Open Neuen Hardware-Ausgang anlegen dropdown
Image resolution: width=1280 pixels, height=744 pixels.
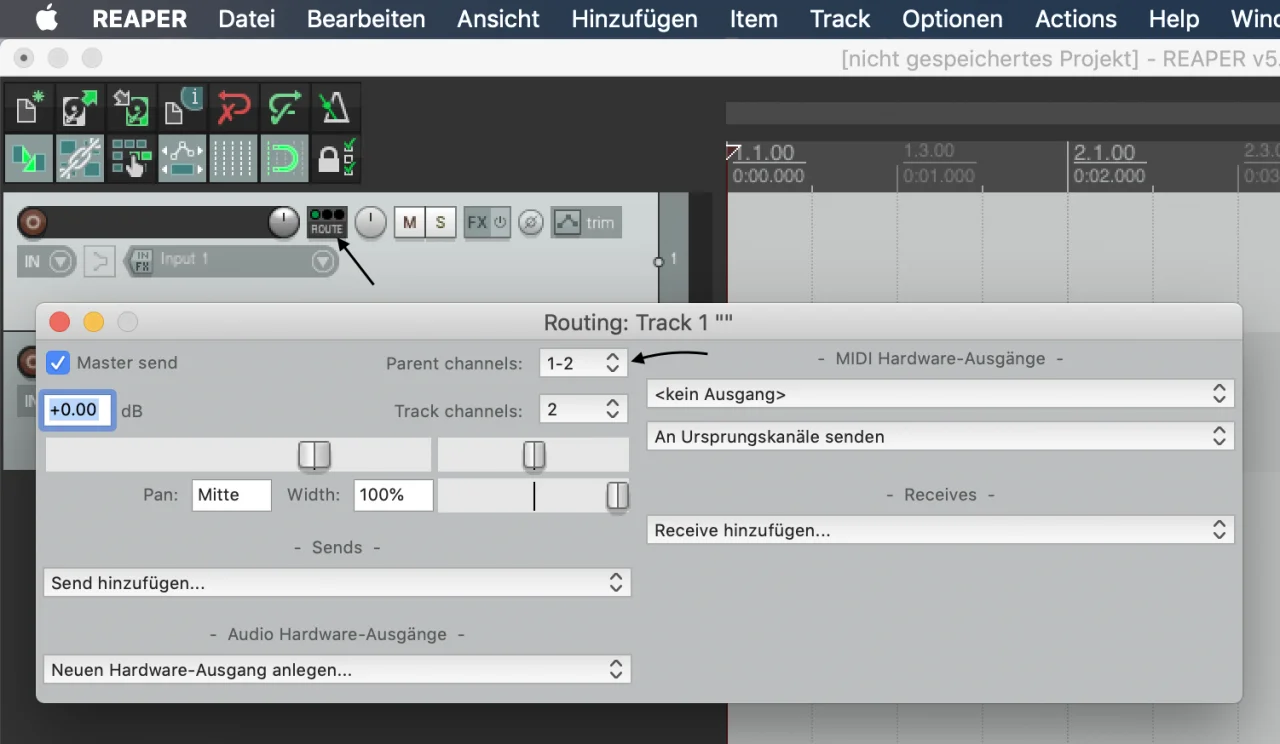coord(337,669)
